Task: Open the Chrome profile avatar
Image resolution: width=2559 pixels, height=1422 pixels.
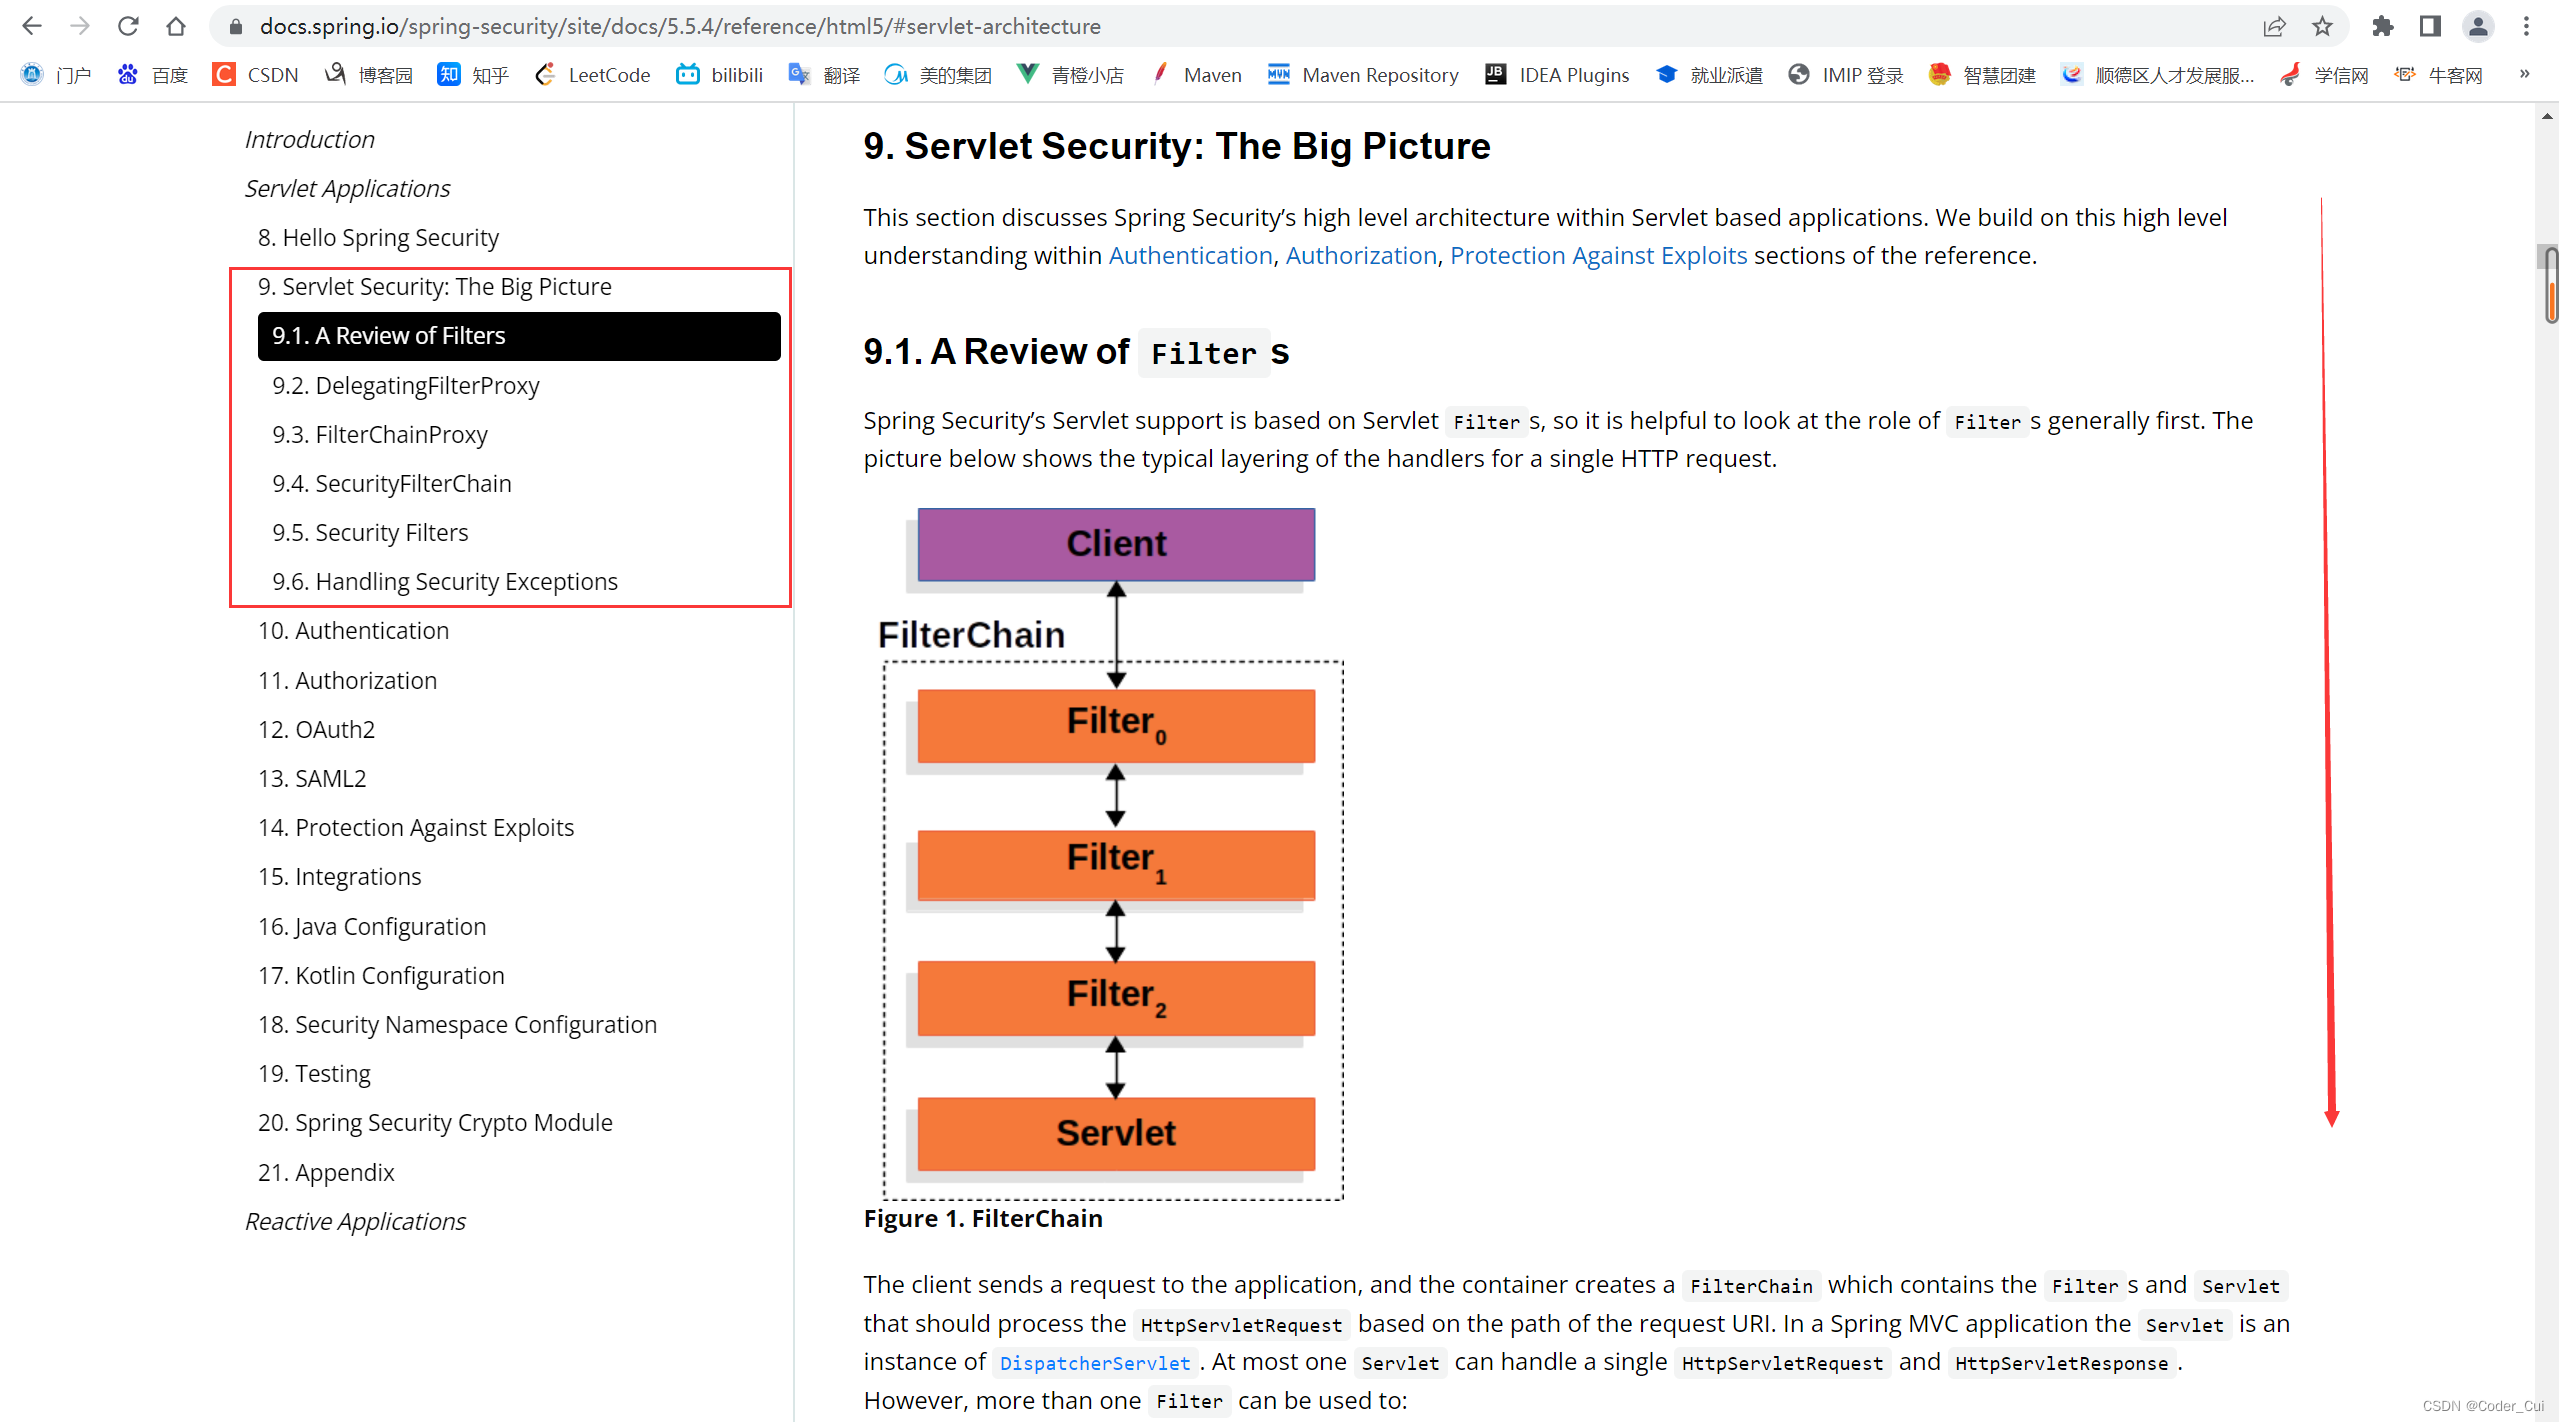Action: pos(2479,26)
